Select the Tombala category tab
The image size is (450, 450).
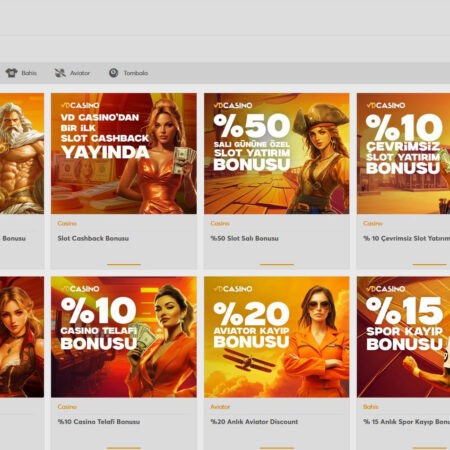point(128,73)
